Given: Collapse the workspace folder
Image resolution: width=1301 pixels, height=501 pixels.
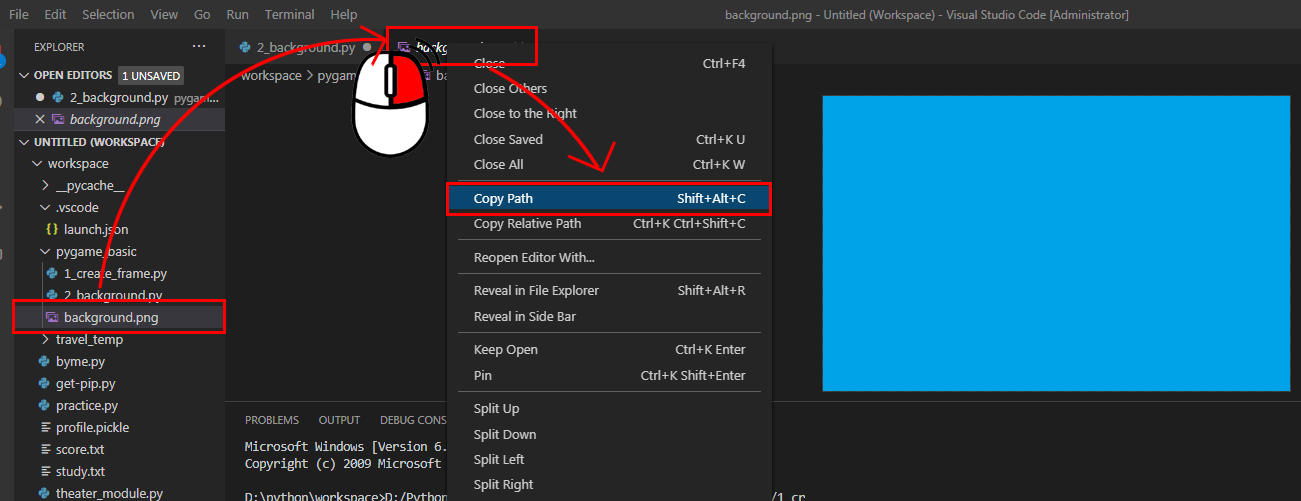Looking at the screenshot, I should click(37, 163).
